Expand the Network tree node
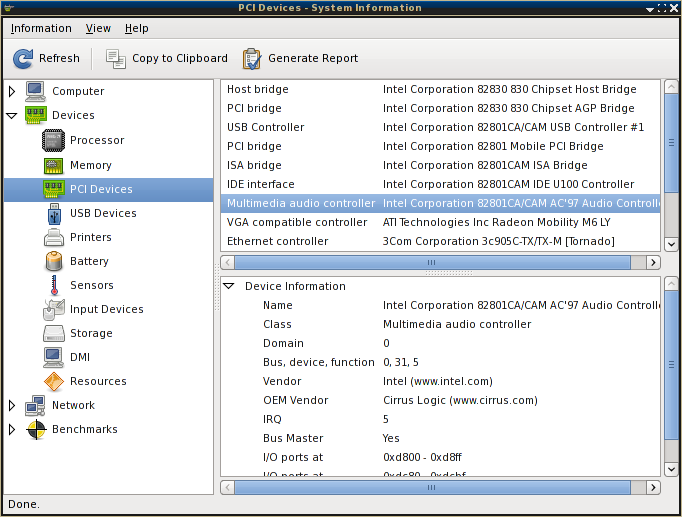 [12, 405]
